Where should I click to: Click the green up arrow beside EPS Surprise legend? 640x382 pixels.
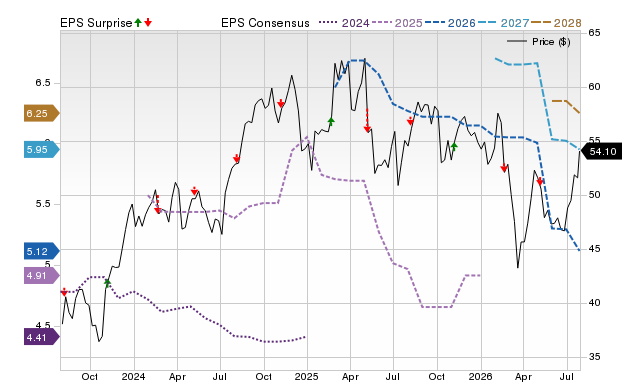point(138,22)
